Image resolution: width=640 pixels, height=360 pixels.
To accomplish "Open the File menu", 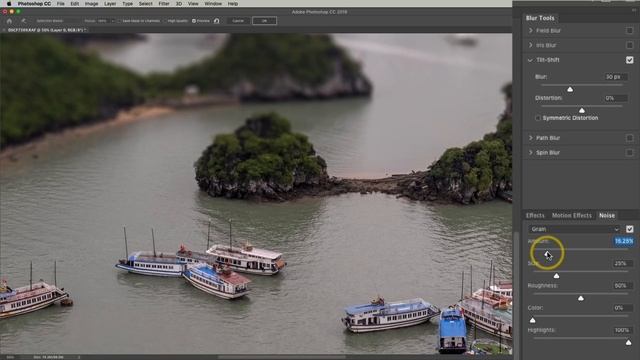I will tap(60, 4).
